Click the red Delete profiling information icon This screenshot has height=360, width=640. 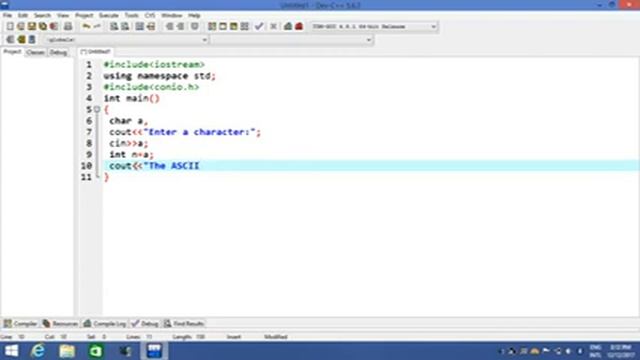coord(299,27)
